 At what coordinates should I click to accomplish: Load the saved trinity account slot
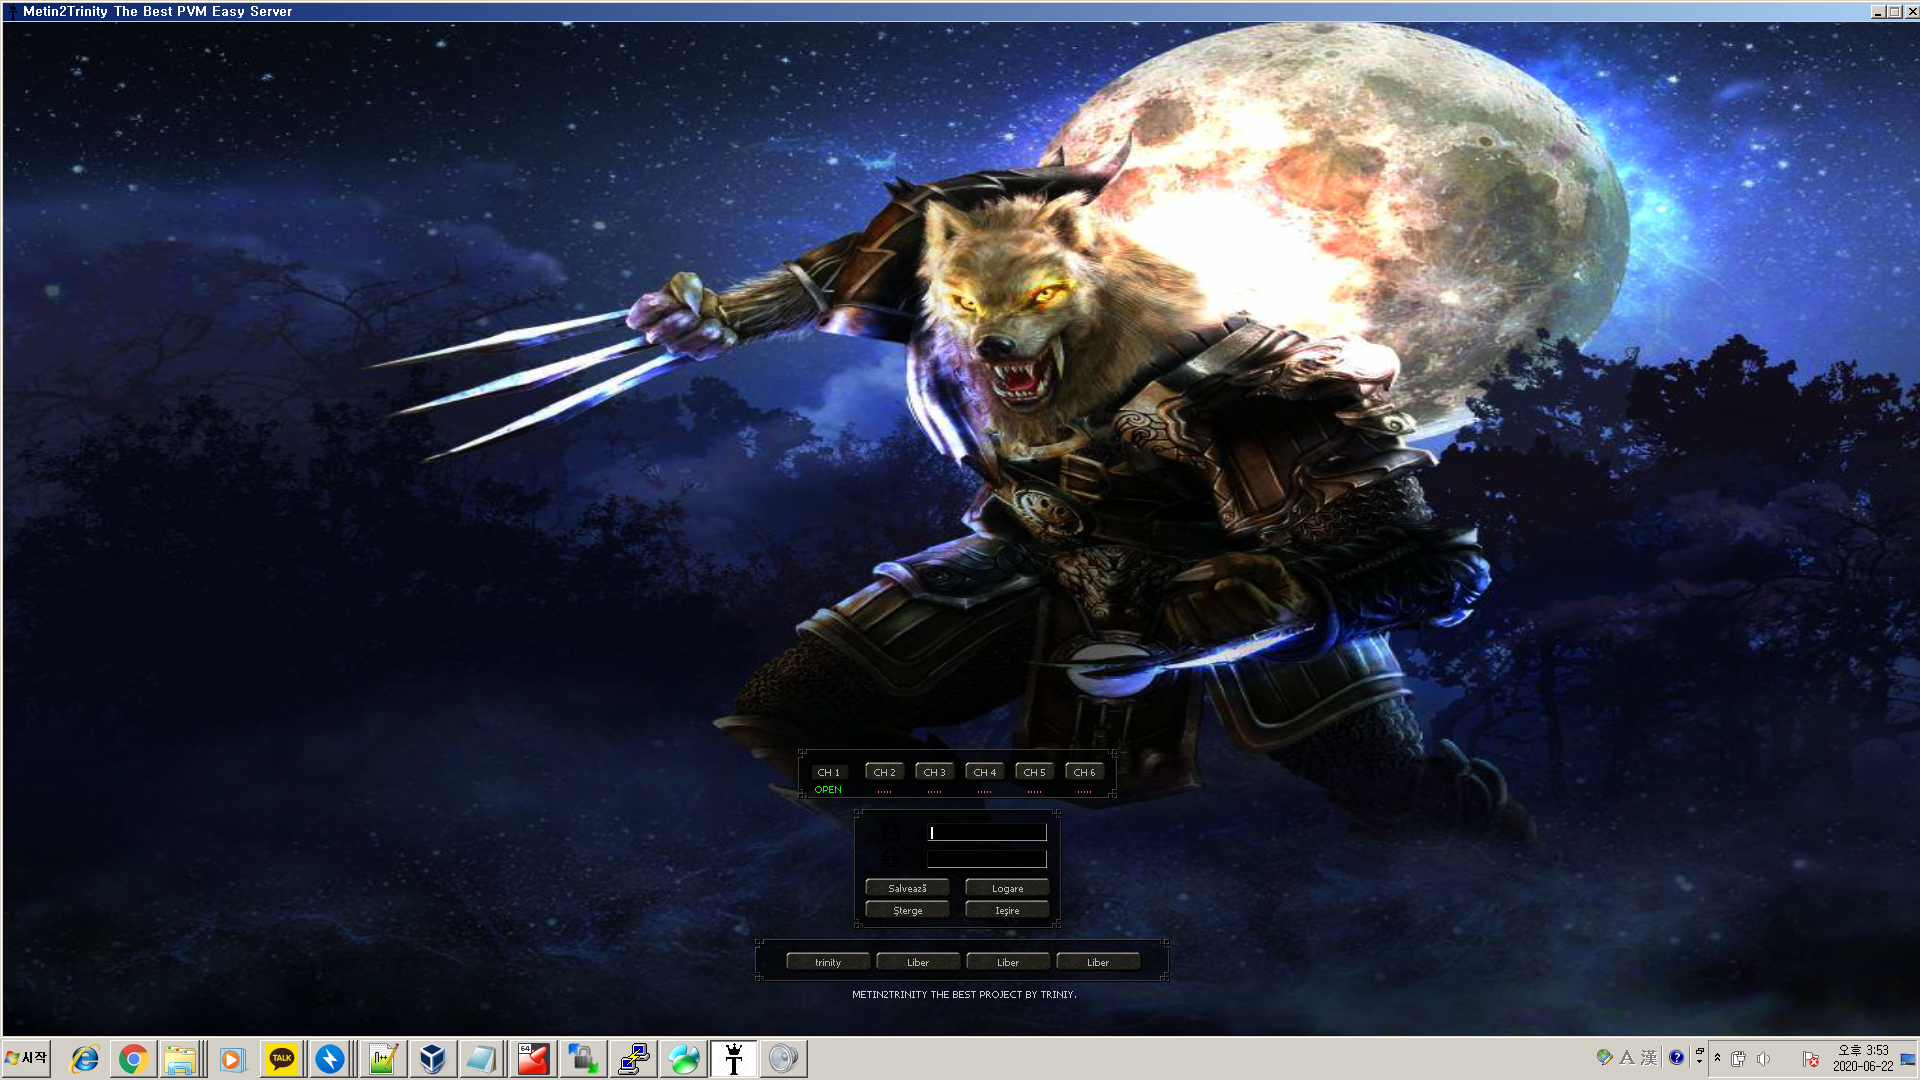[x=828, y=962]
